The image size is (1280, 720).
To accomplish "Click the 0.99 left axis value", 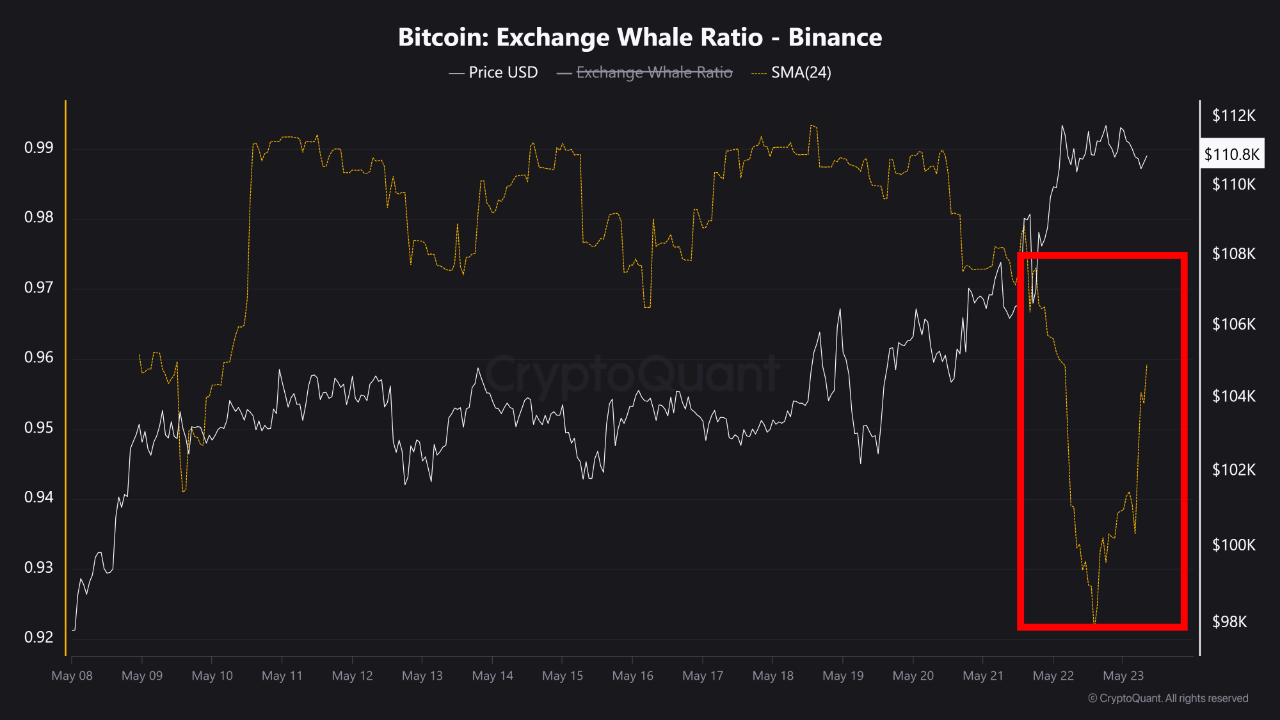I will (x=37, y=148).
